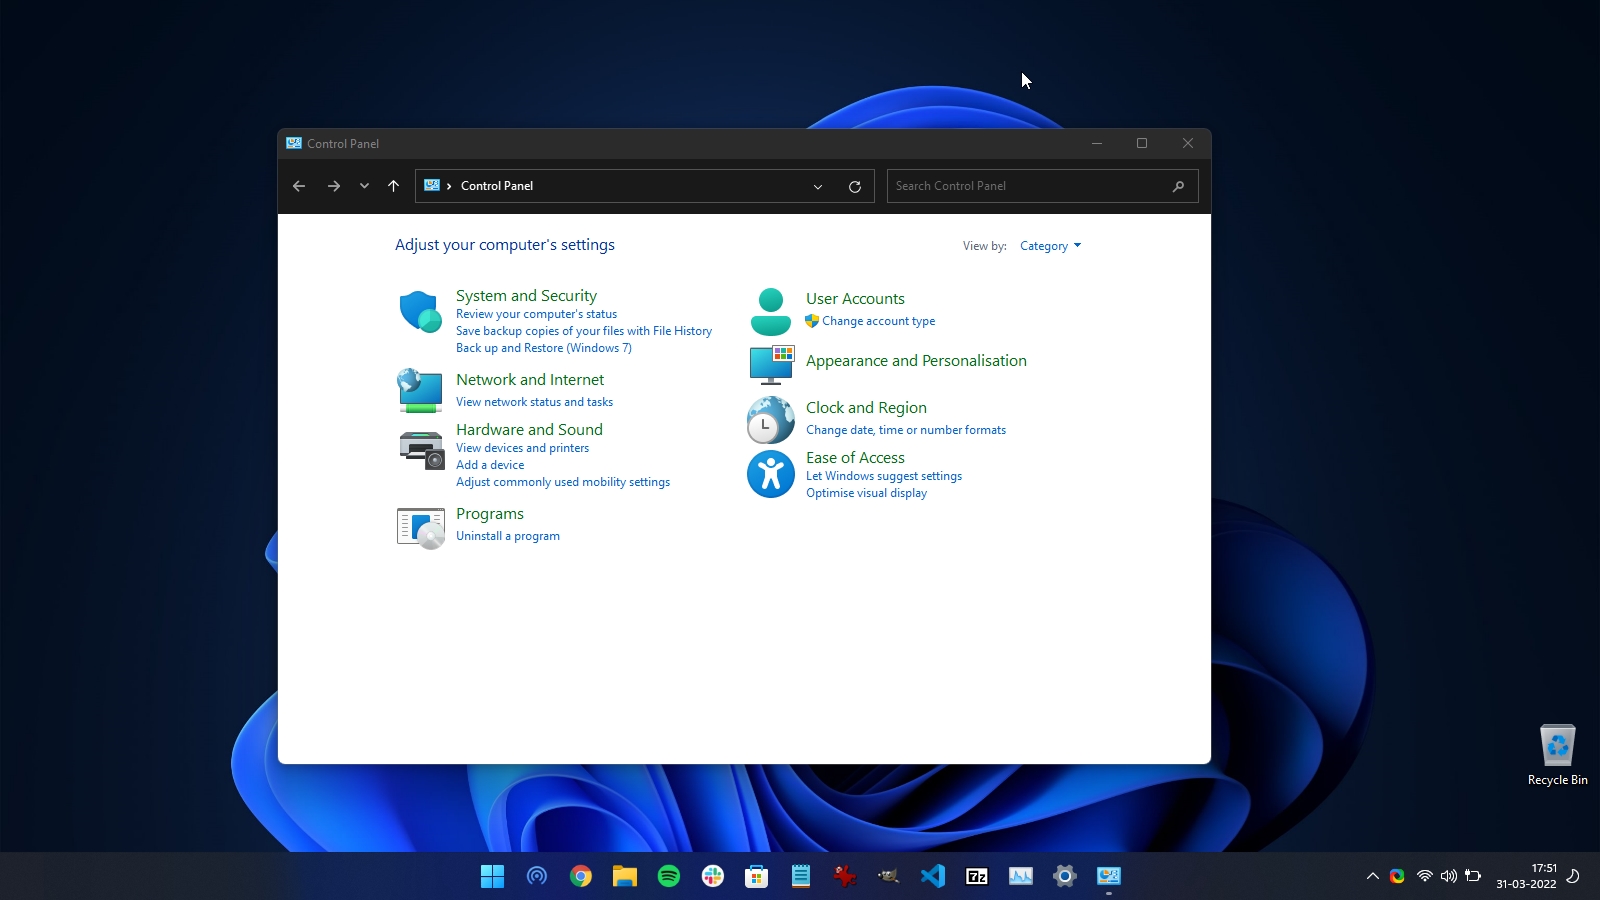Open Hardware and Sound printer icon

pos(420,450)
